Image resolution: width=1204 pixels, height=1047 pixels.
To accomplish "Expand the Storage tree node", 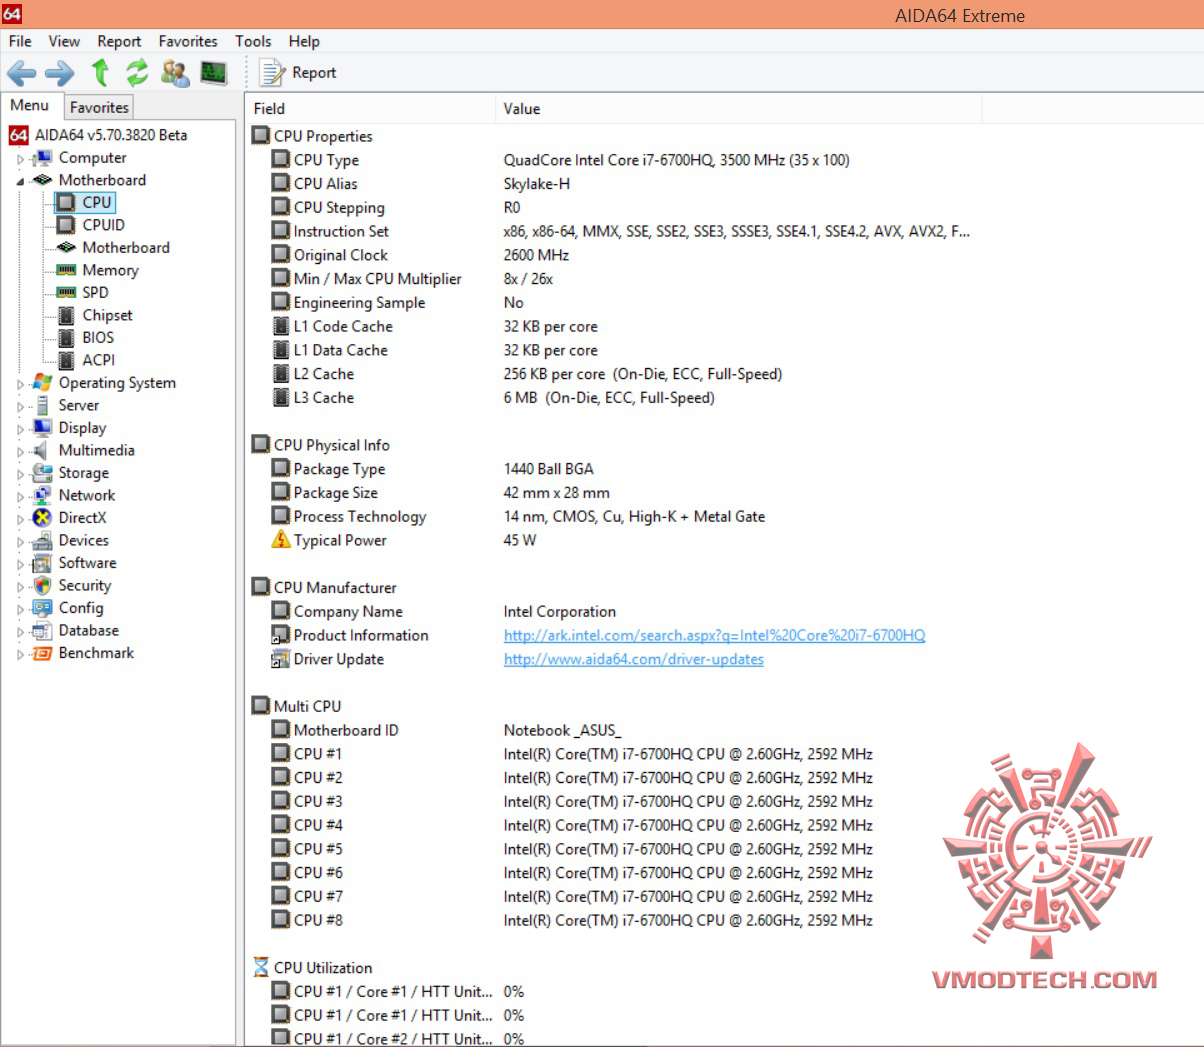I will [x=20, y=474].
